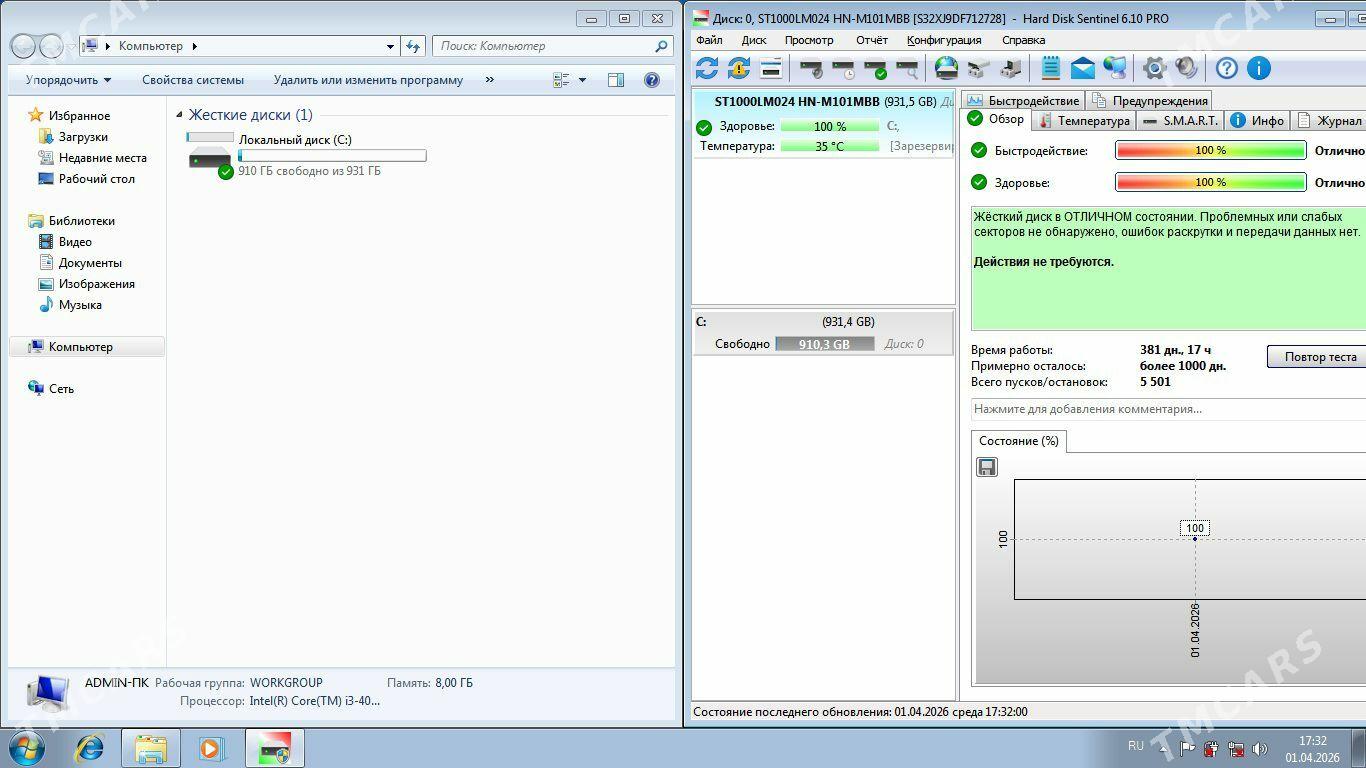Open Internet Explorer from the taskbar
1366x768 pixels.
point(90,748)
